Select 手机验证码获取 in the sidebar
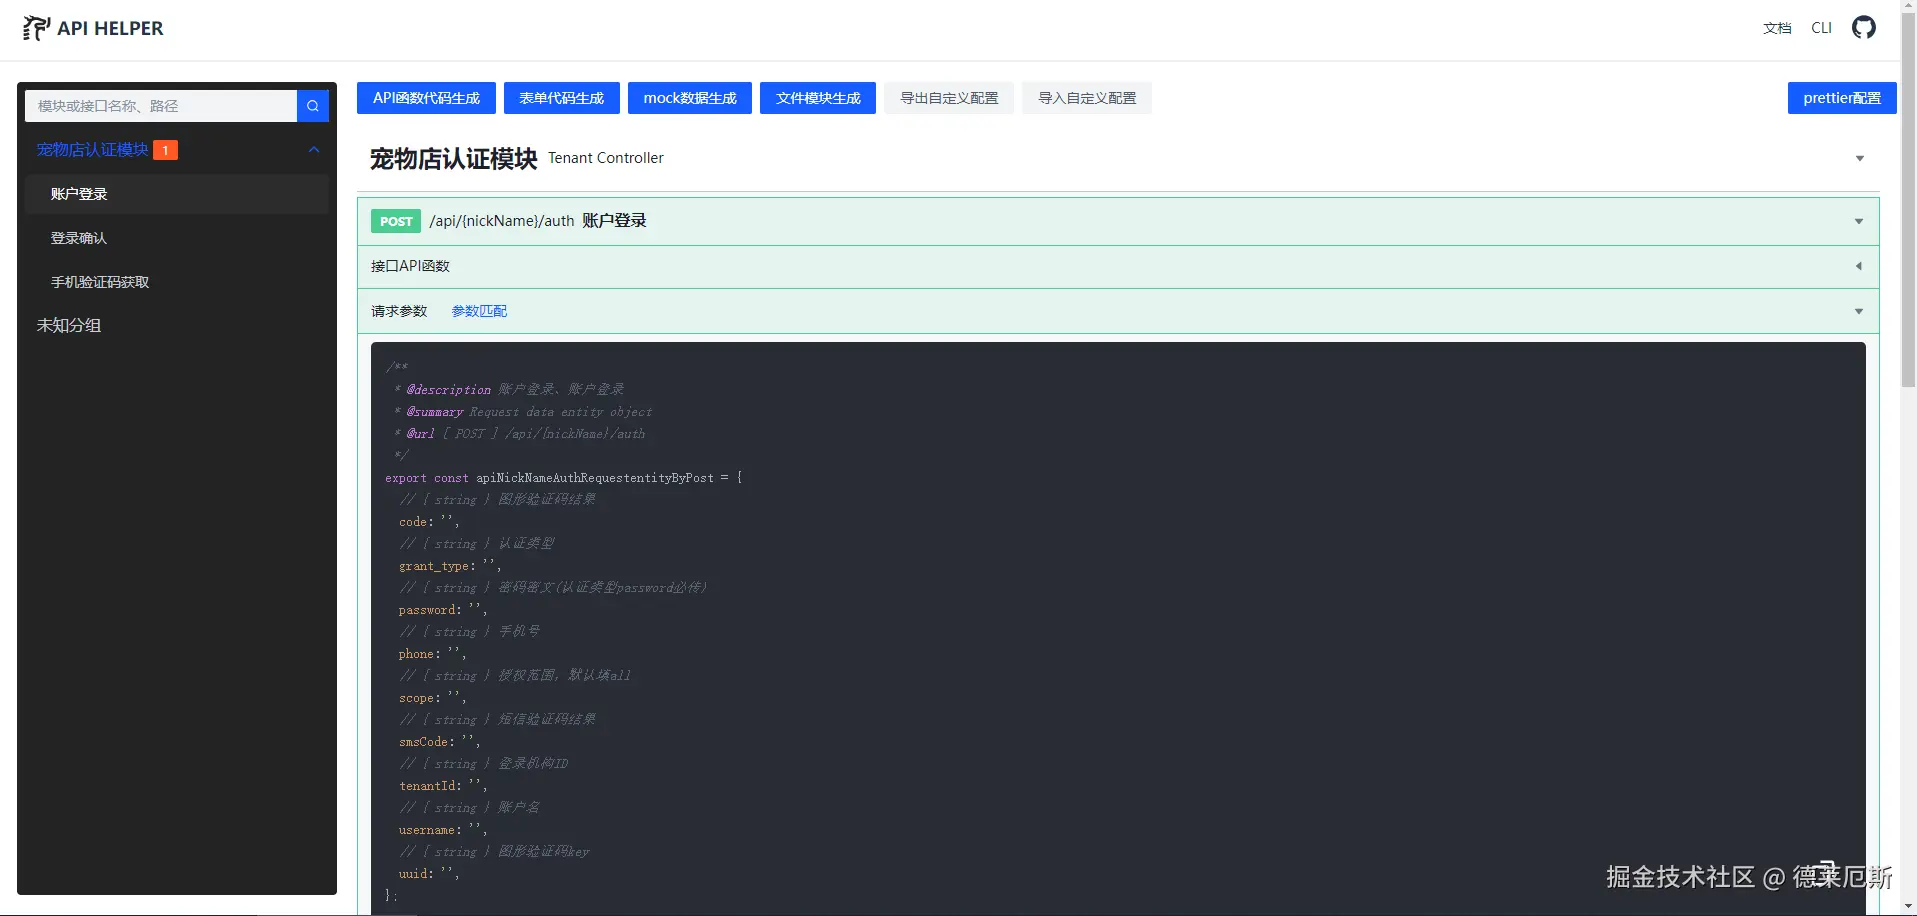 coord(177,282)
